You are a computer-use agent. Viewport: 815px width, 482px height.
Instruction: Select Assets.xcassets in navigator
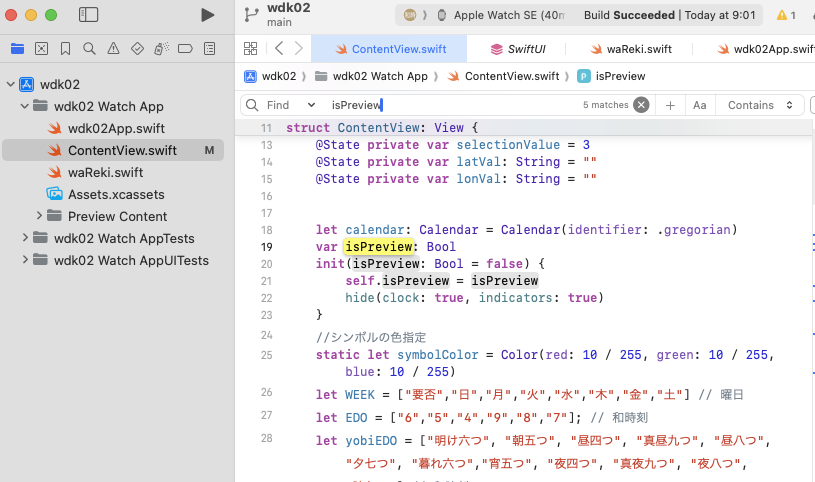pos(116,194)
